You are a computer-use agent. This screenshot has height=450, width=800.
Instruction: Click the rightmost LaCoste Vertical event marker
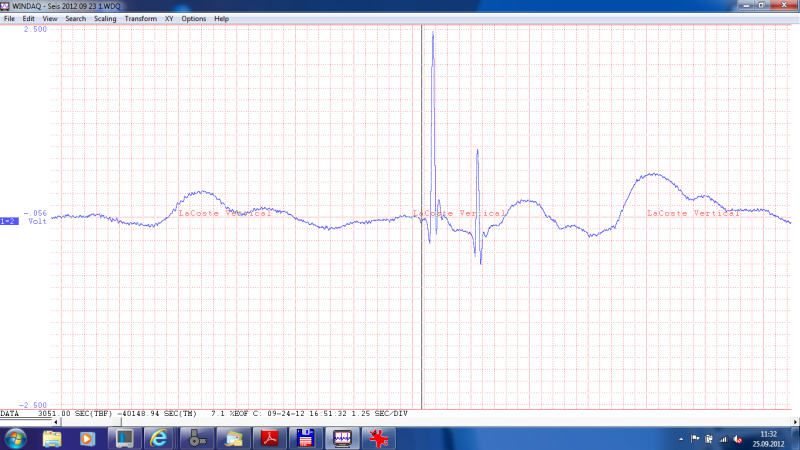coord(693,213)
